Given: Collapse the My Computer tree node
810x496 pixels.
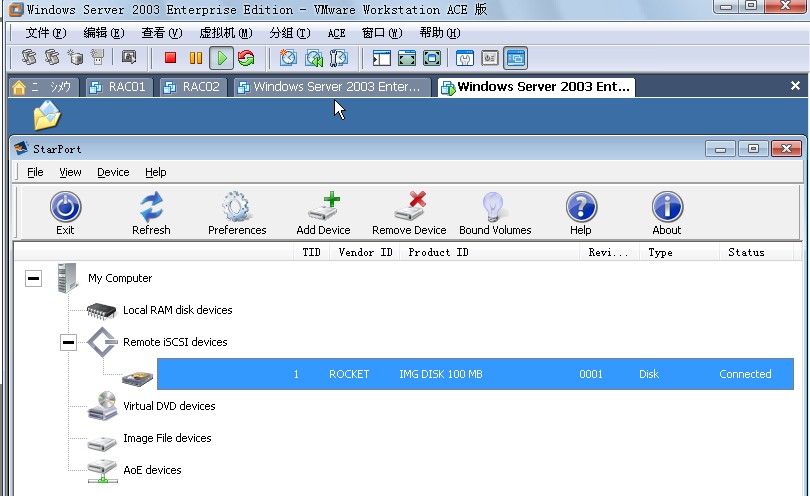Looking at the screenshot, I should [x=34, y=278].
